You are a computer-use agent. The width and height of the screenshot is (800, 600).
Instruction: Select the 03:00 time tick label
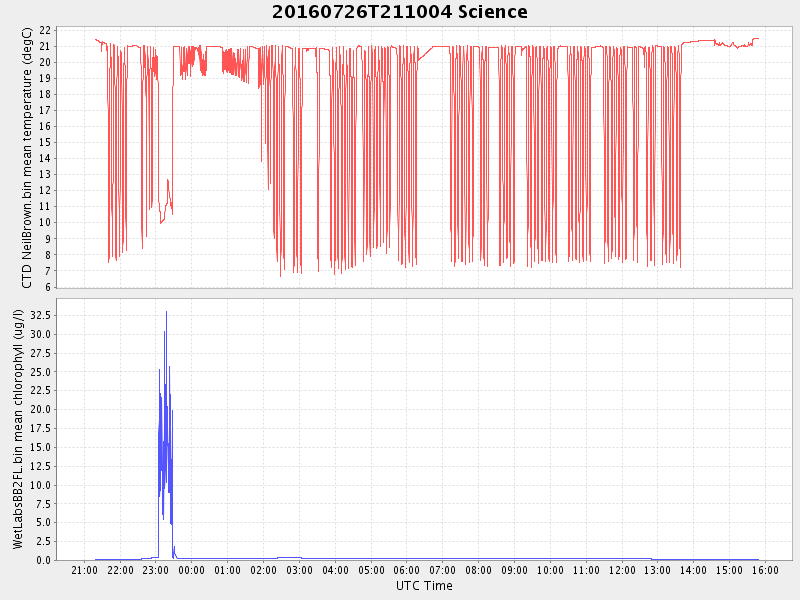(300, 570)
